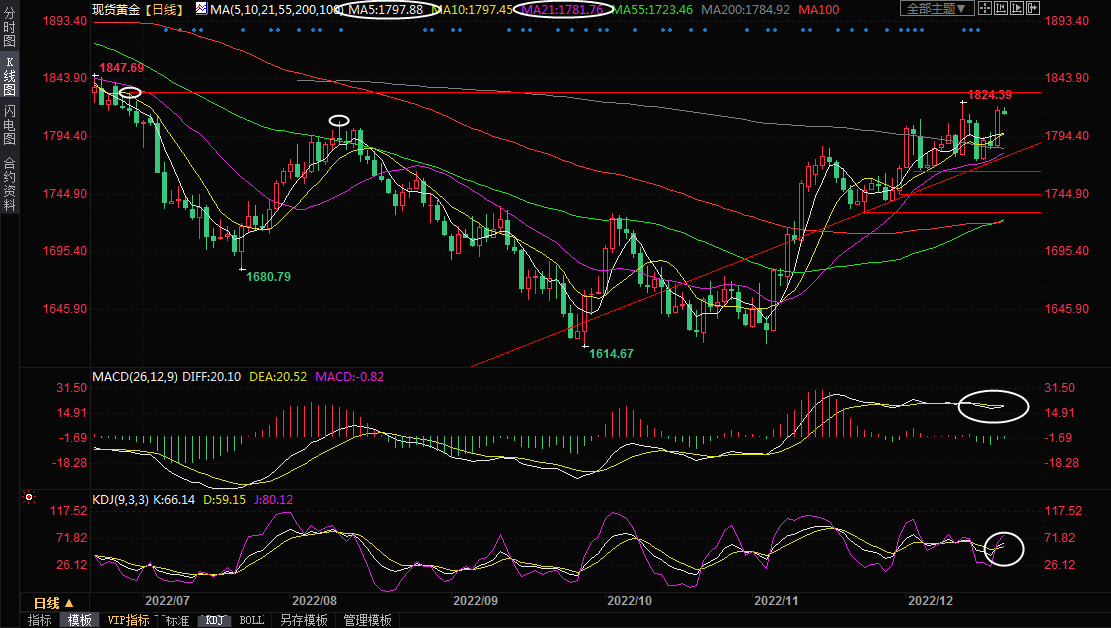Open 合约资料 in the left sidebar
This screenshot has width=1111, height=628.
(x=9, y=183)
